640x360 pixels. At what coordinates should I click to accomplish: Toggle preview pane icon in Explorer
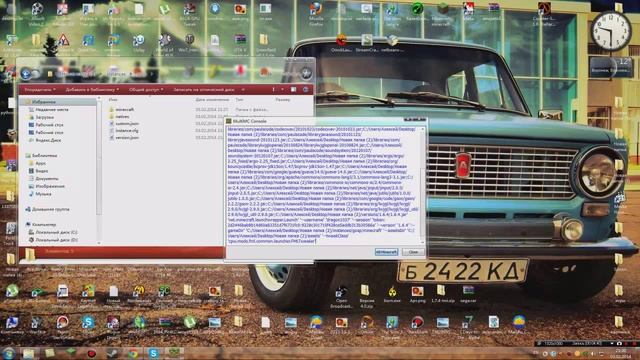[293, 89]
